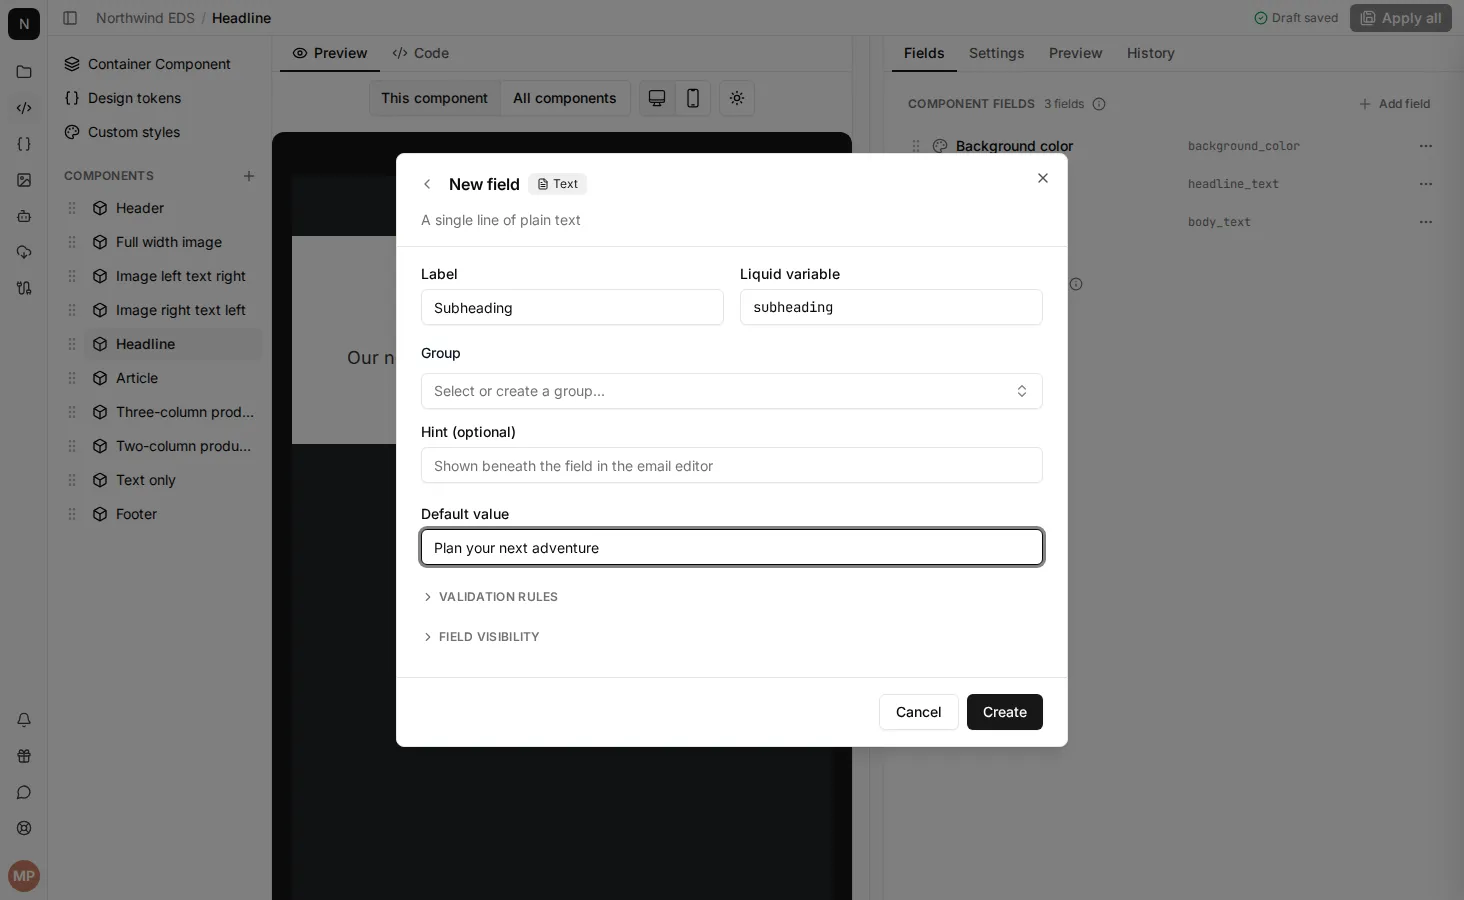Click the MP user avatar
Screen dimensions: 1464x900
tap(24, 876)
